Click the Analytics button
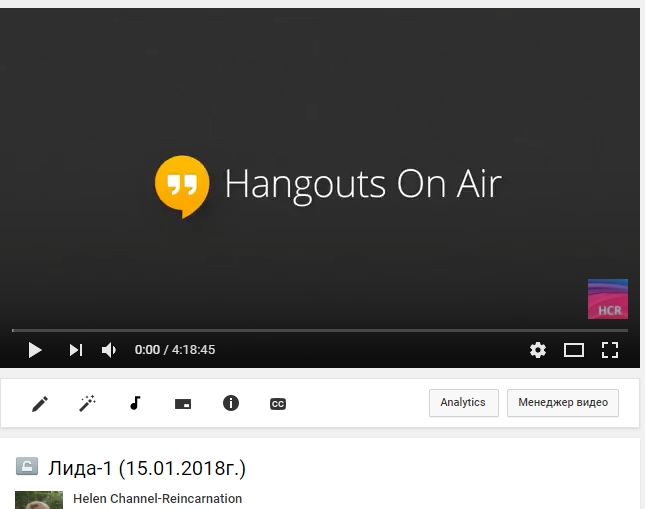Screen dimensions: 645x509 point(463,403)
